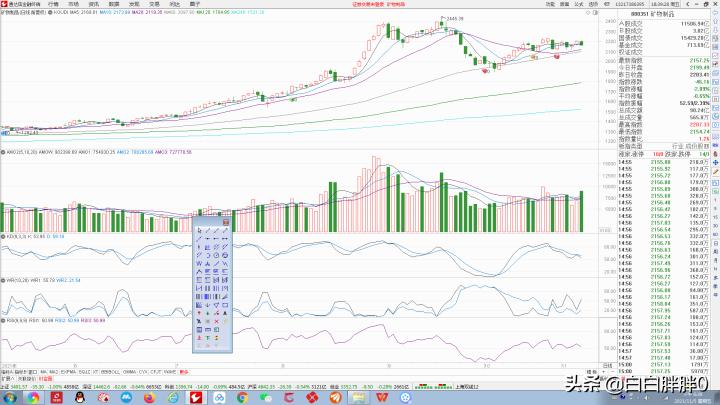Click the WR indicator label
This screenshot has height=405, width=720.
coord(17,280)
